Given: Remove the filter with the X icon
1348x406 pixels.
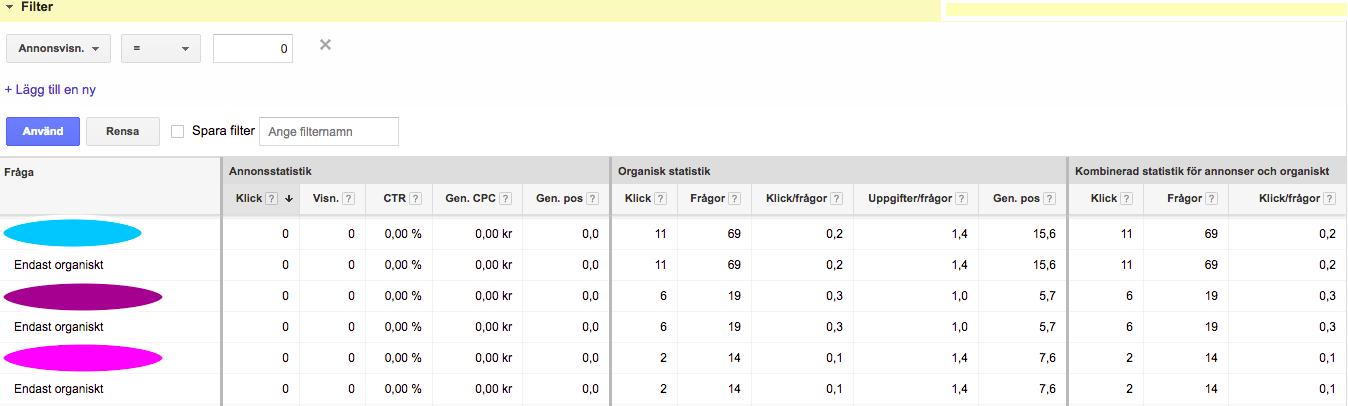Looking at the screenshot, I should (x=325, y=45).
